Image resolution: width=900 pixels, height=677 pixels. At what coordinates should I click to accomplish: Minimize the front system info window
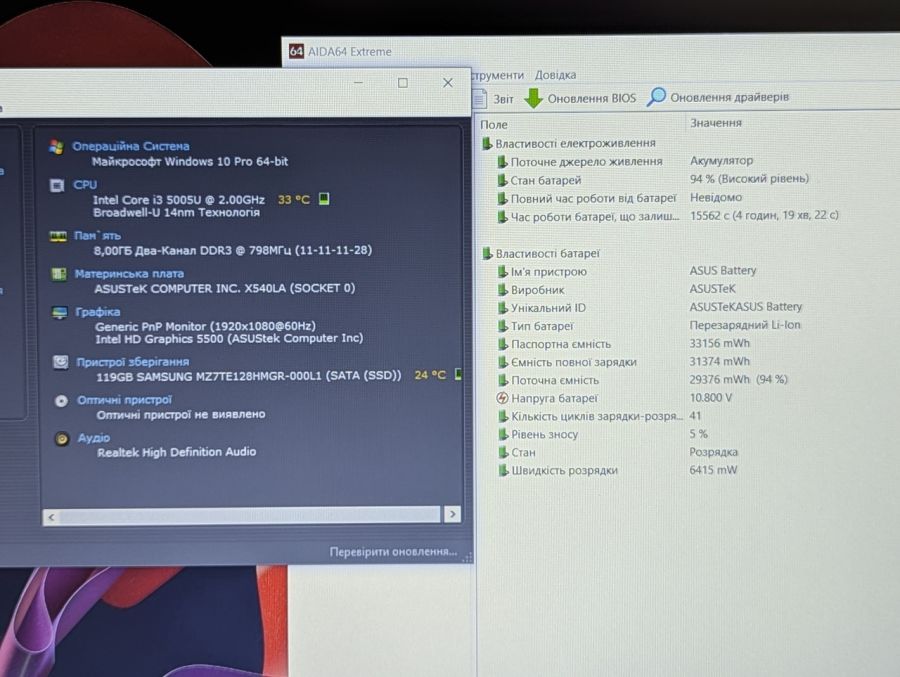coord(359,83)
